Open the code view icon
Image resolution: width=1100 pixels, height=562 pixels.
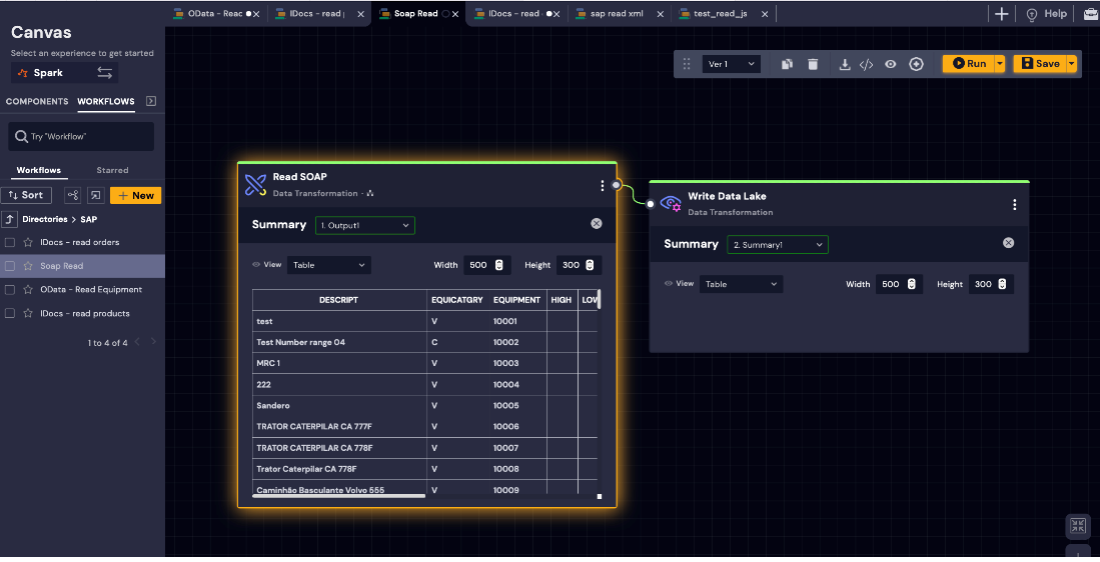[x=866, y=64]
